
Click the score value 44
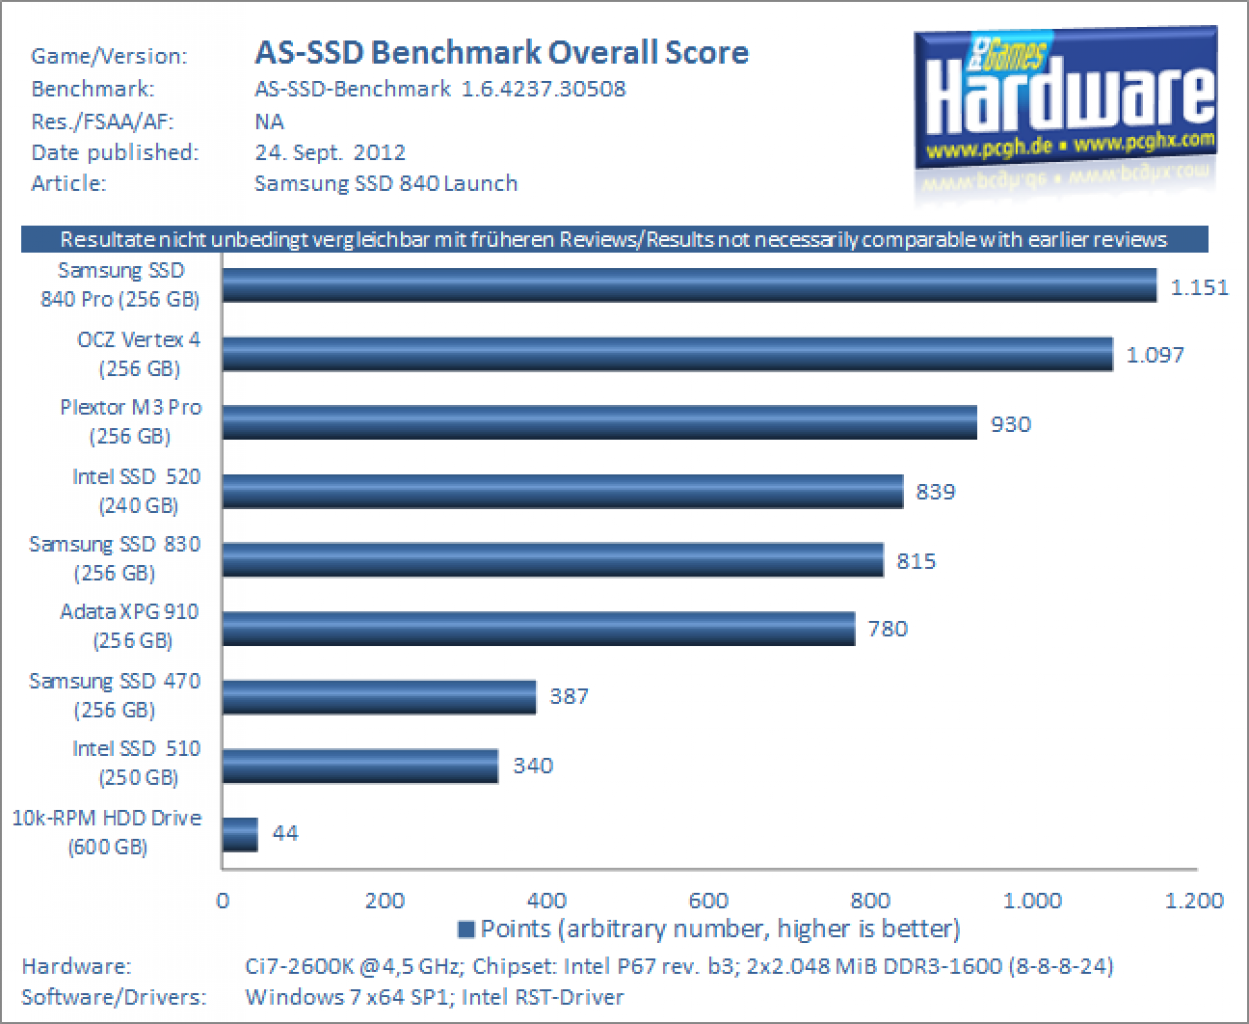(285, 833)
